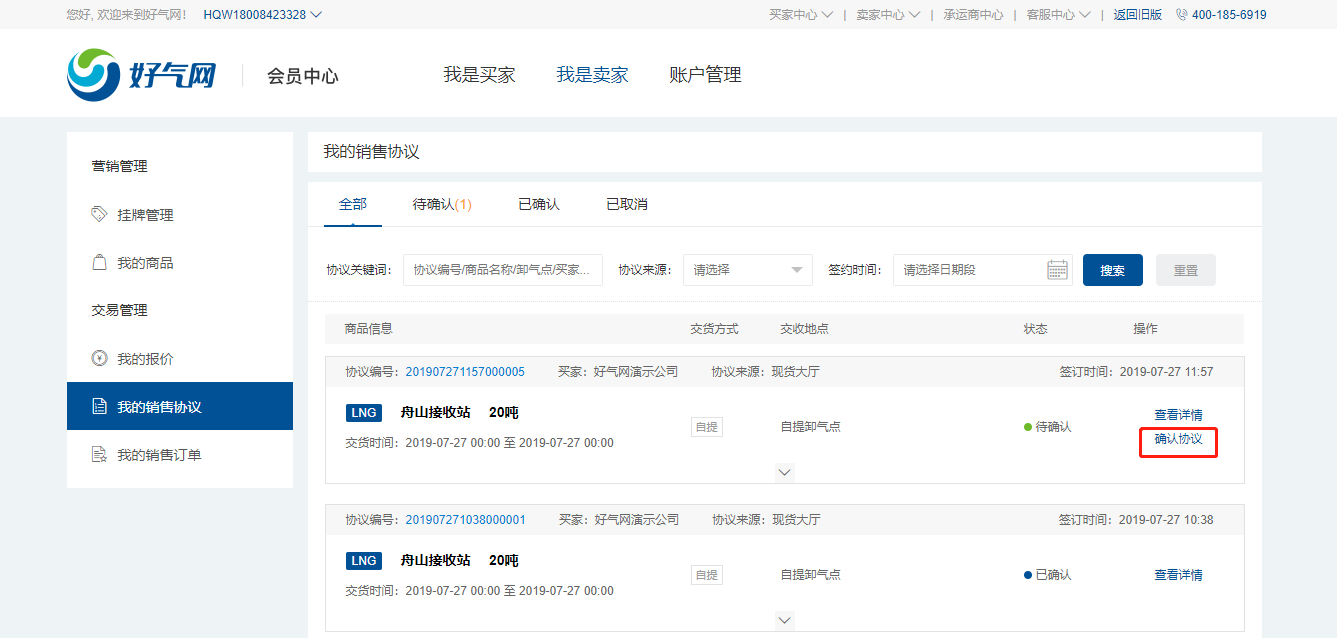Open agreement number 201907271038000001
The height and width of the screenshot is (638, 1337).
pos(465,520)
